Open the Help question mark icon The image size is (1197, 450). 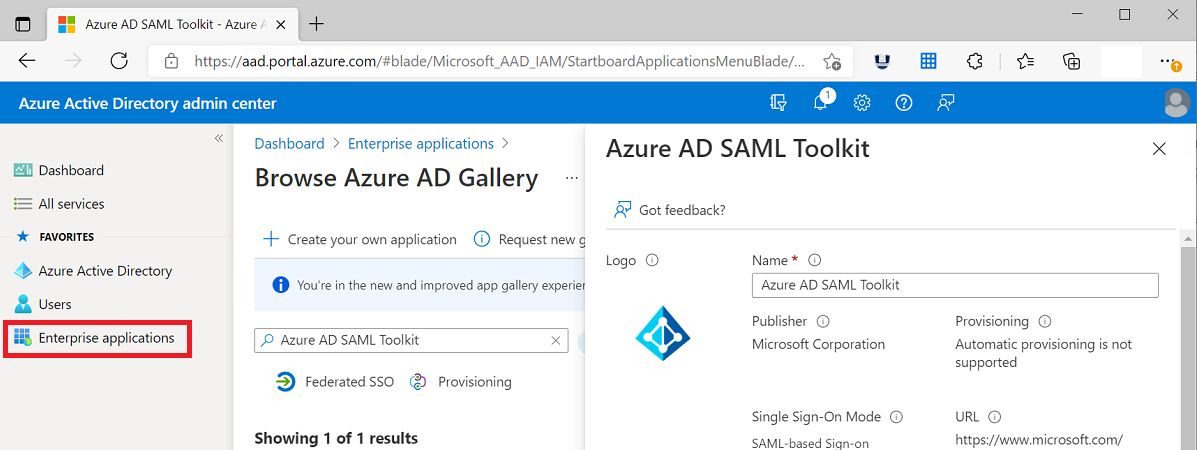904,102
